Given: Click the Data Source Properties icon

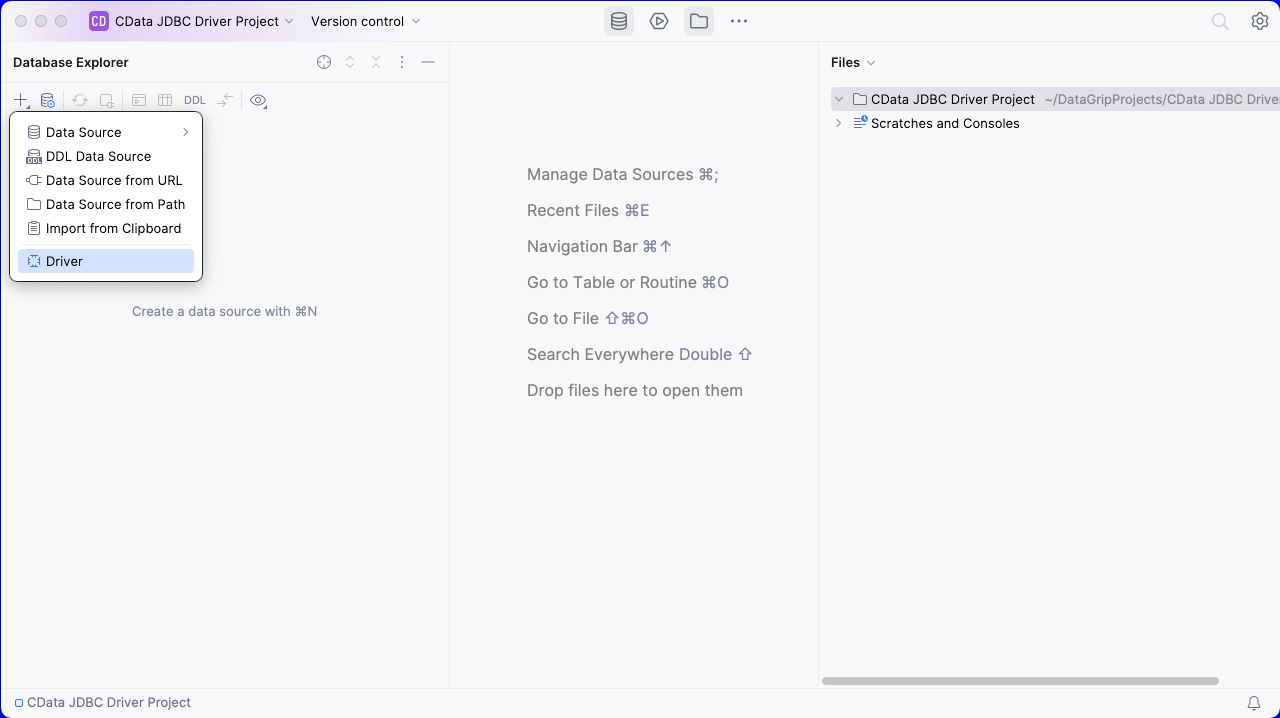Looking at the screenshot, I should point(47,100).
